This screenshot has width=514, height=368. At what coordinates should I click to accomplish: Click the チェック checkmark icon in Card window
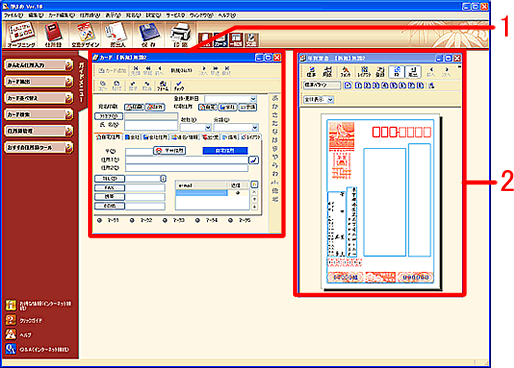click(179, 86)
